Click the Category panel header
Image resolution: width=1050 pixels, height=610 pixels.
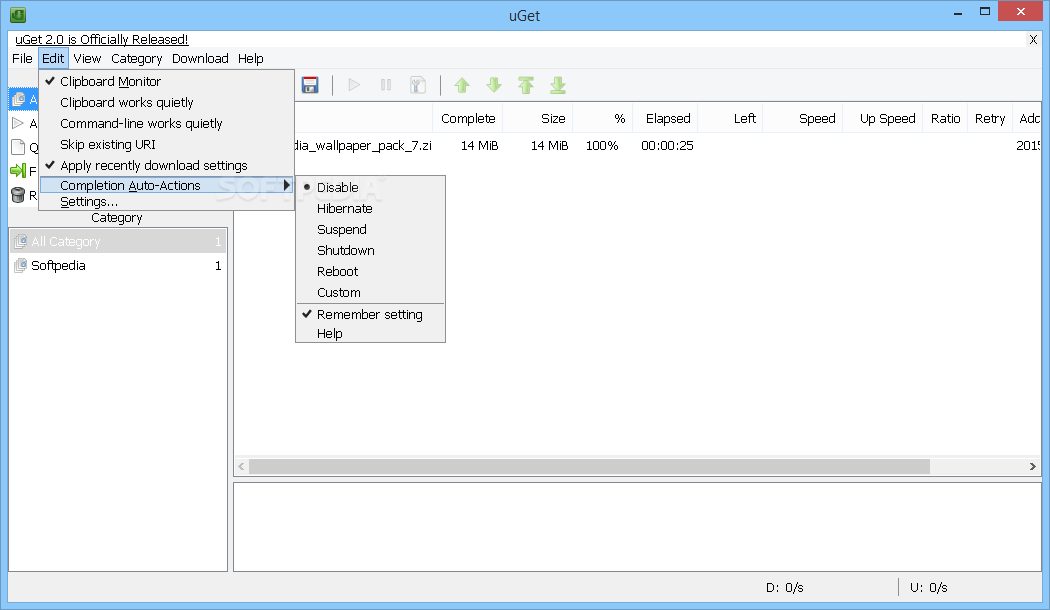[117, 218]
